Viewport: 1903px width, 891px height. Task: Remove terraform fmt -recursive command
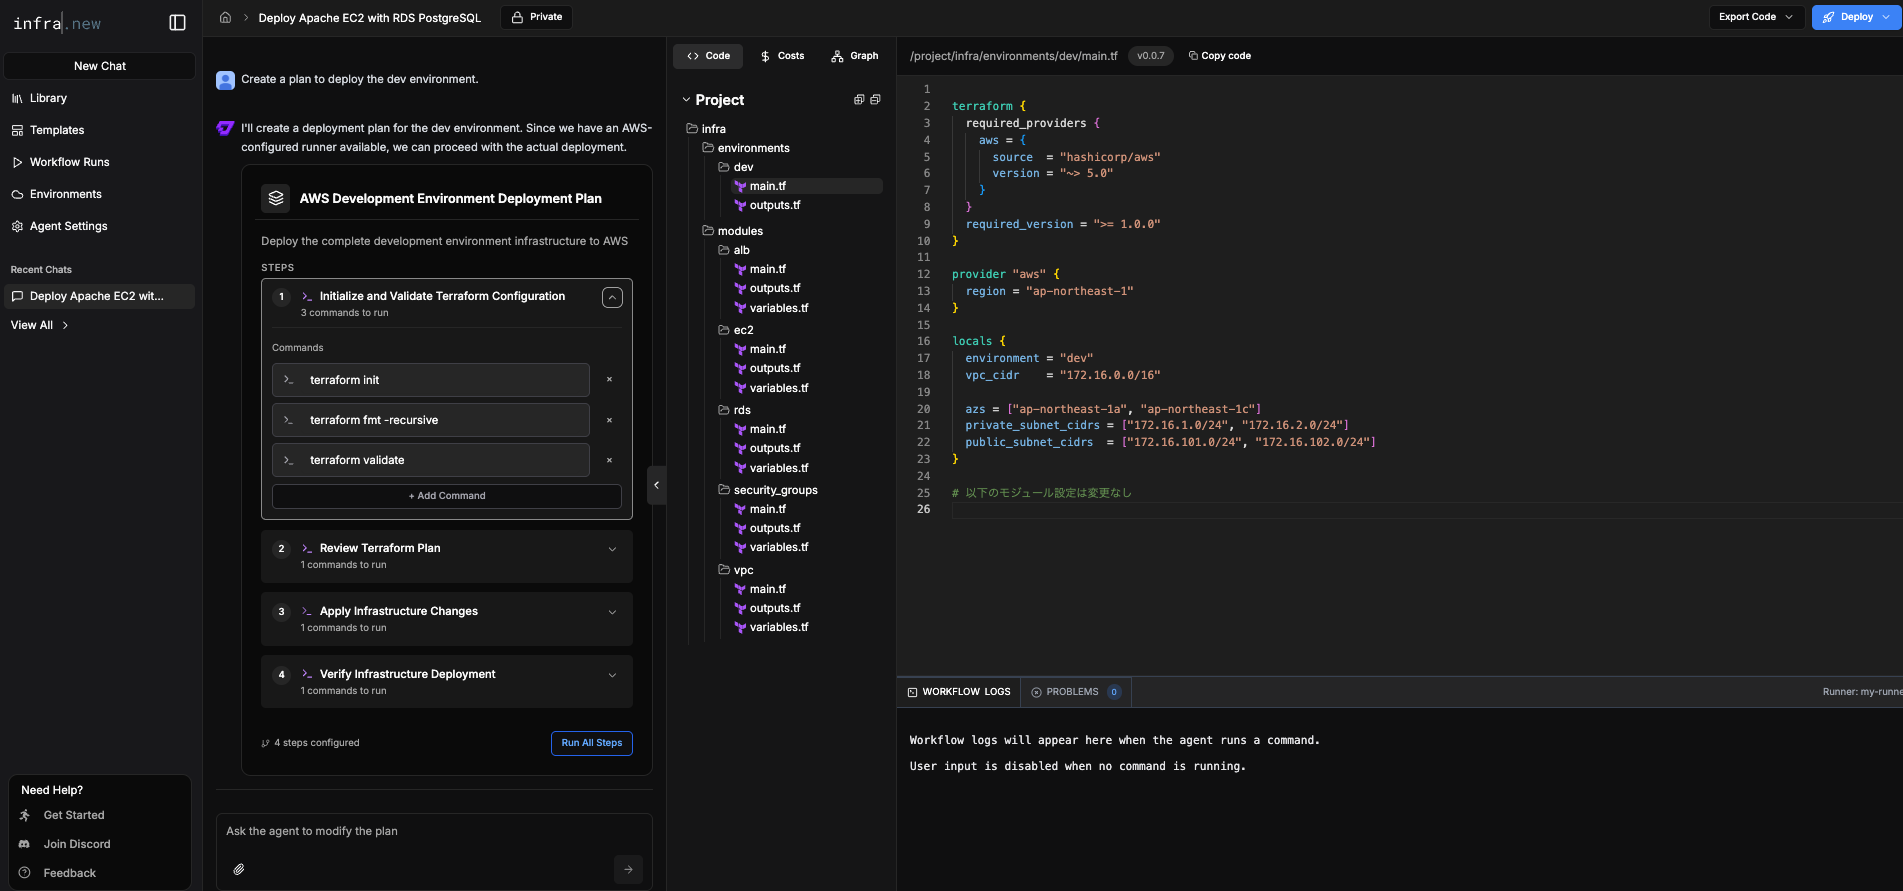pos(609,420)
